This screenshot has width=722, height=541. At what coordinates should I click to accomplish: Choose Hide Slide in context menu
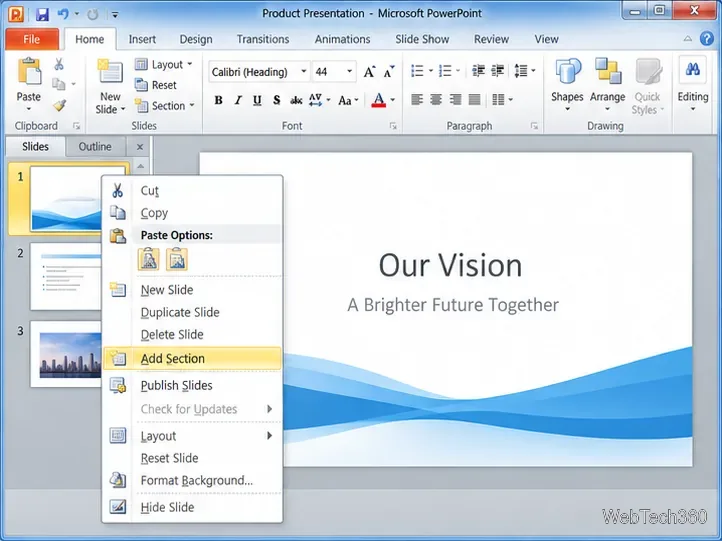tap(192, 507)
